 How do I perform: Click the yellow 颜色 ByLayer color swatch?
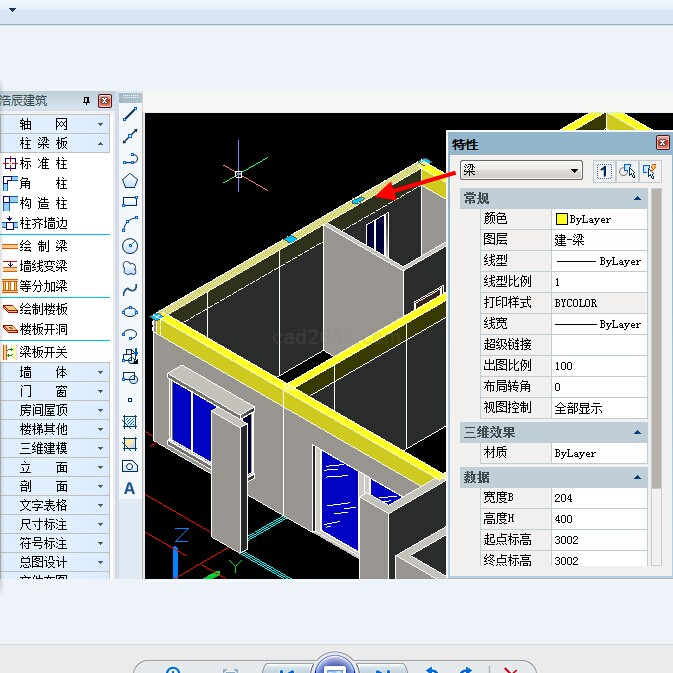pos(562,219)
